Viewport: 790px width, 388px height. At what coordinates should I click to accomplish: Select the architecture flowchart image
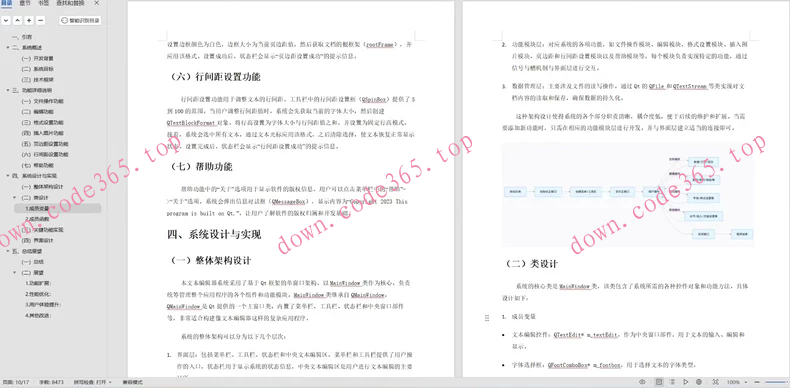628,195
